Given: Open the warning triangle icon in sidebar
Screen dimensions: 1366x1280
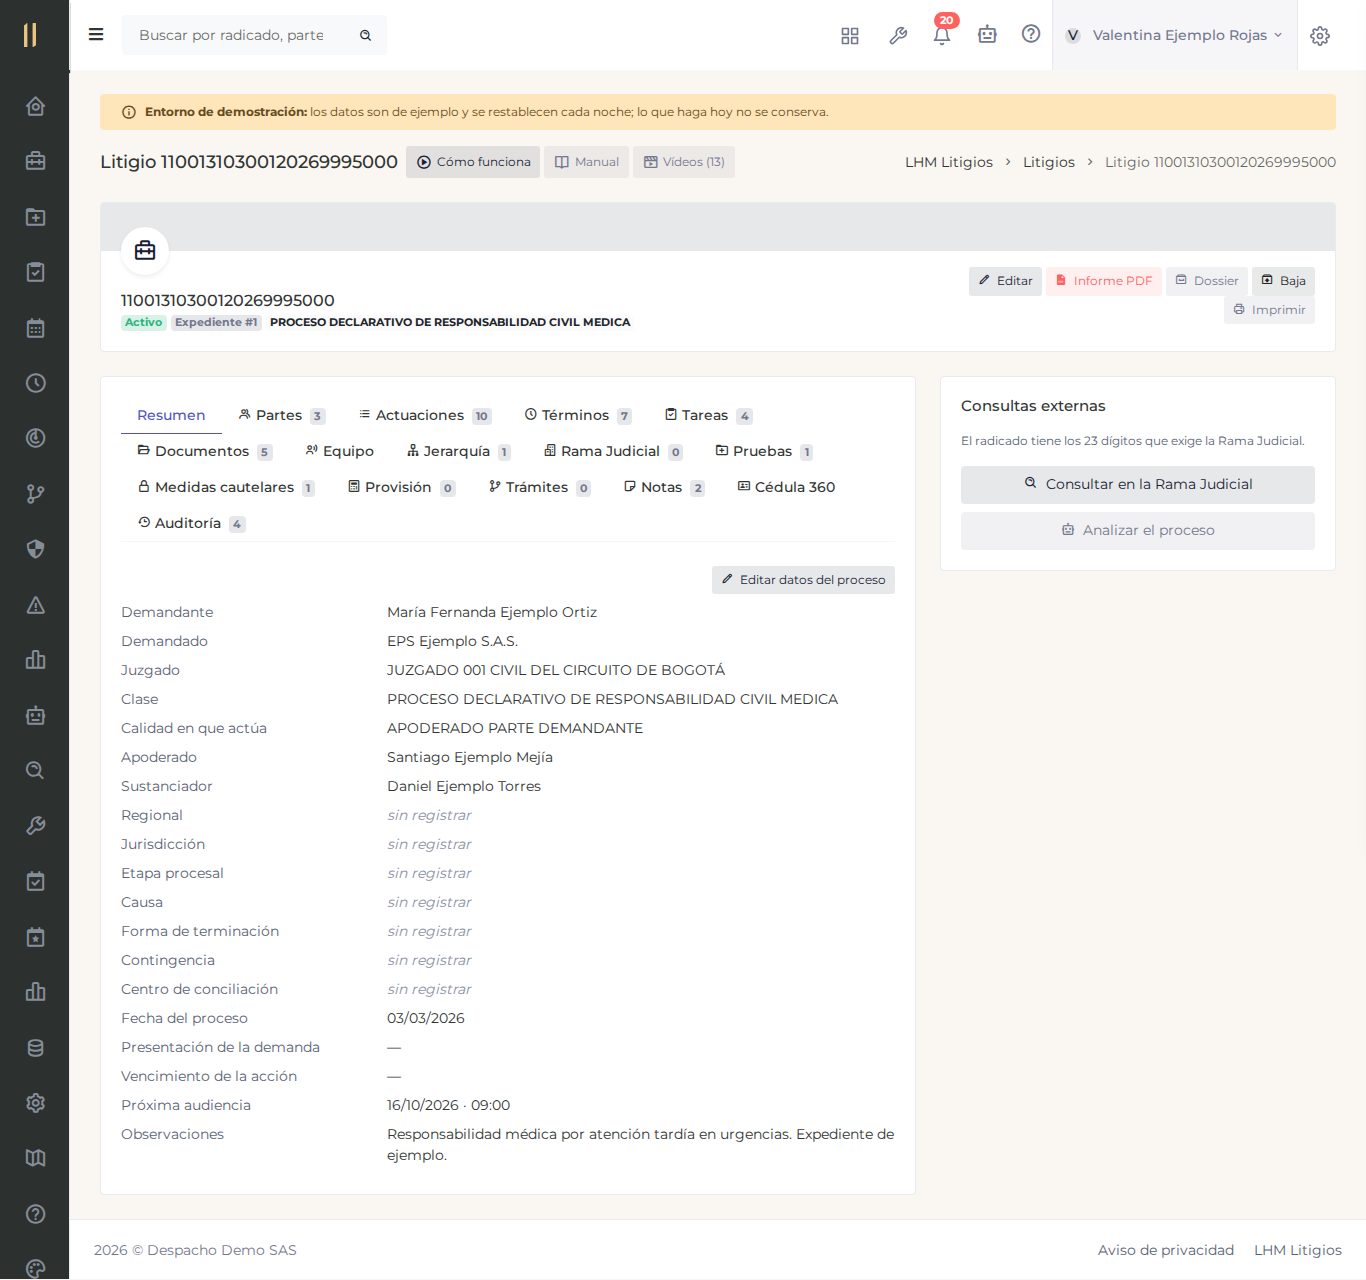Looking at the screenshot, I should (x=35, y=605).
